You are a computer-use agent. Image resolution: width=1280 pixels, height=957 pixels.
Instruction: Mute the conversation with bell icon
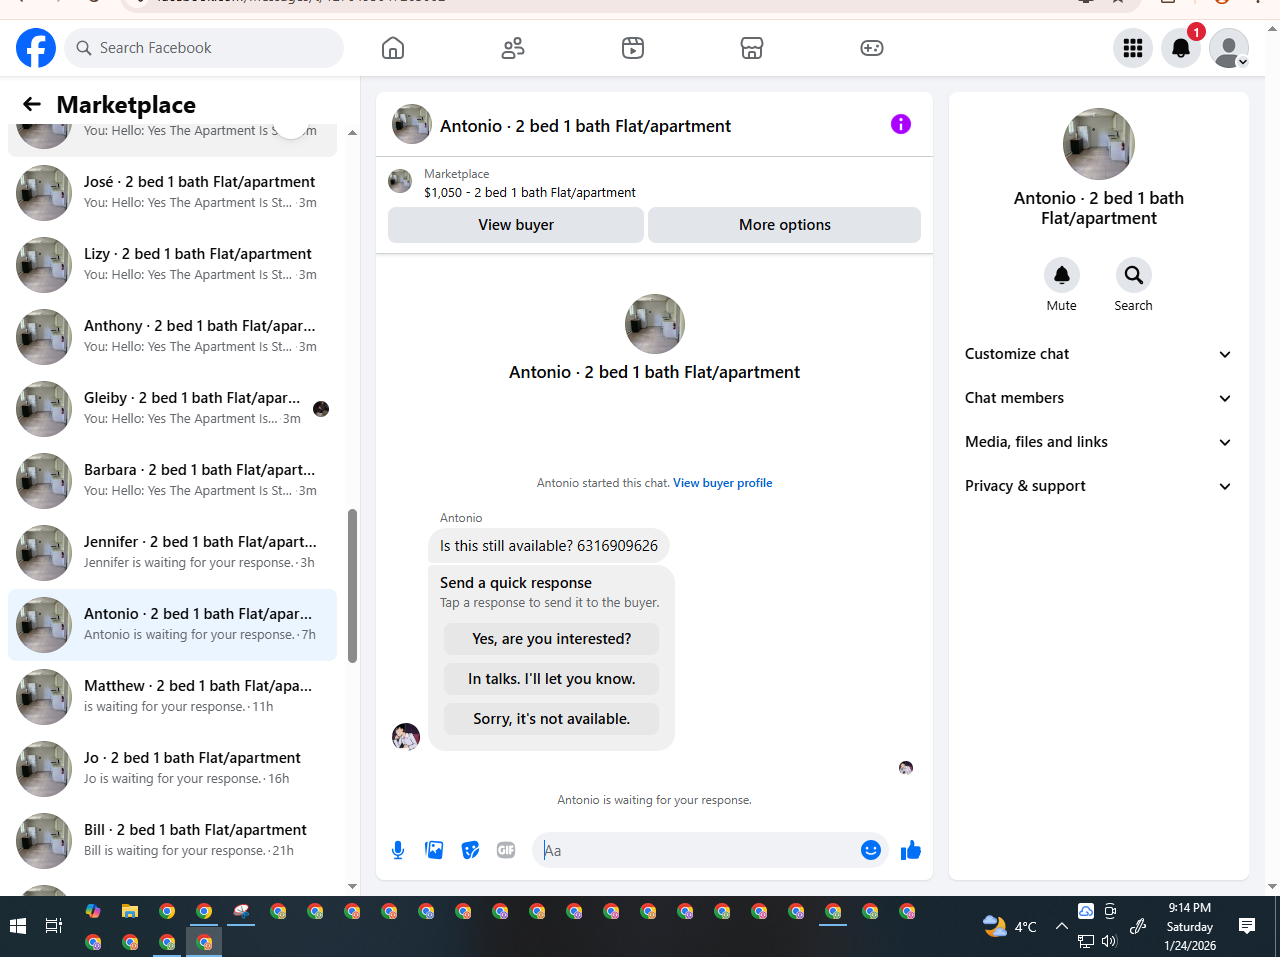coord(1062,275)
